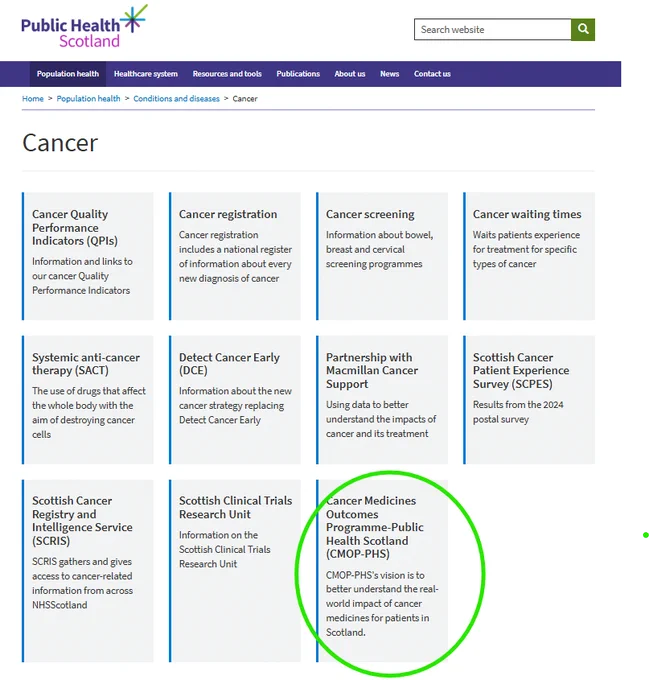Click 'SCRIS gathers and gives access' description
Screen dimensions: 649x680
click(82, 583)
